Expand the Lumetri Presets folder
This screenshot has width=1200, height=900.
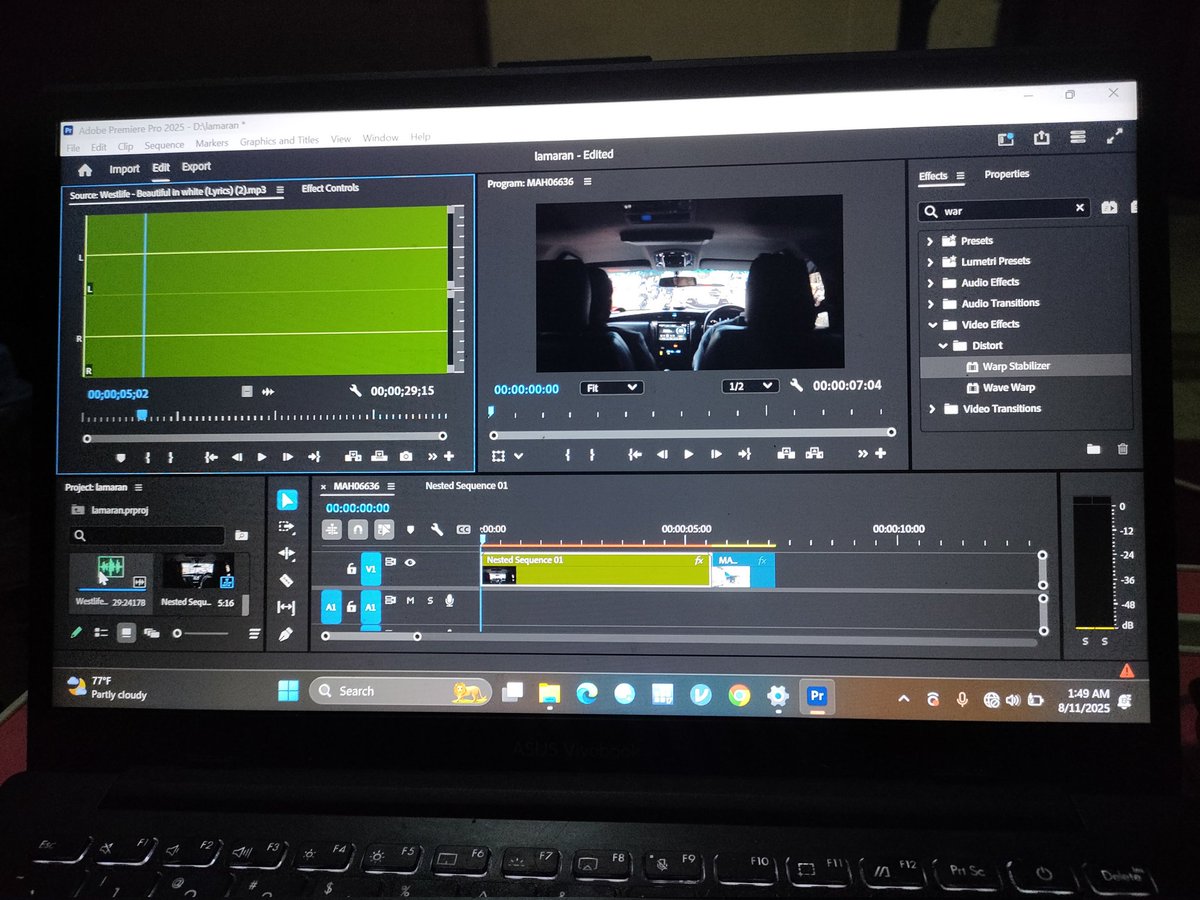(x=930, y=261)
